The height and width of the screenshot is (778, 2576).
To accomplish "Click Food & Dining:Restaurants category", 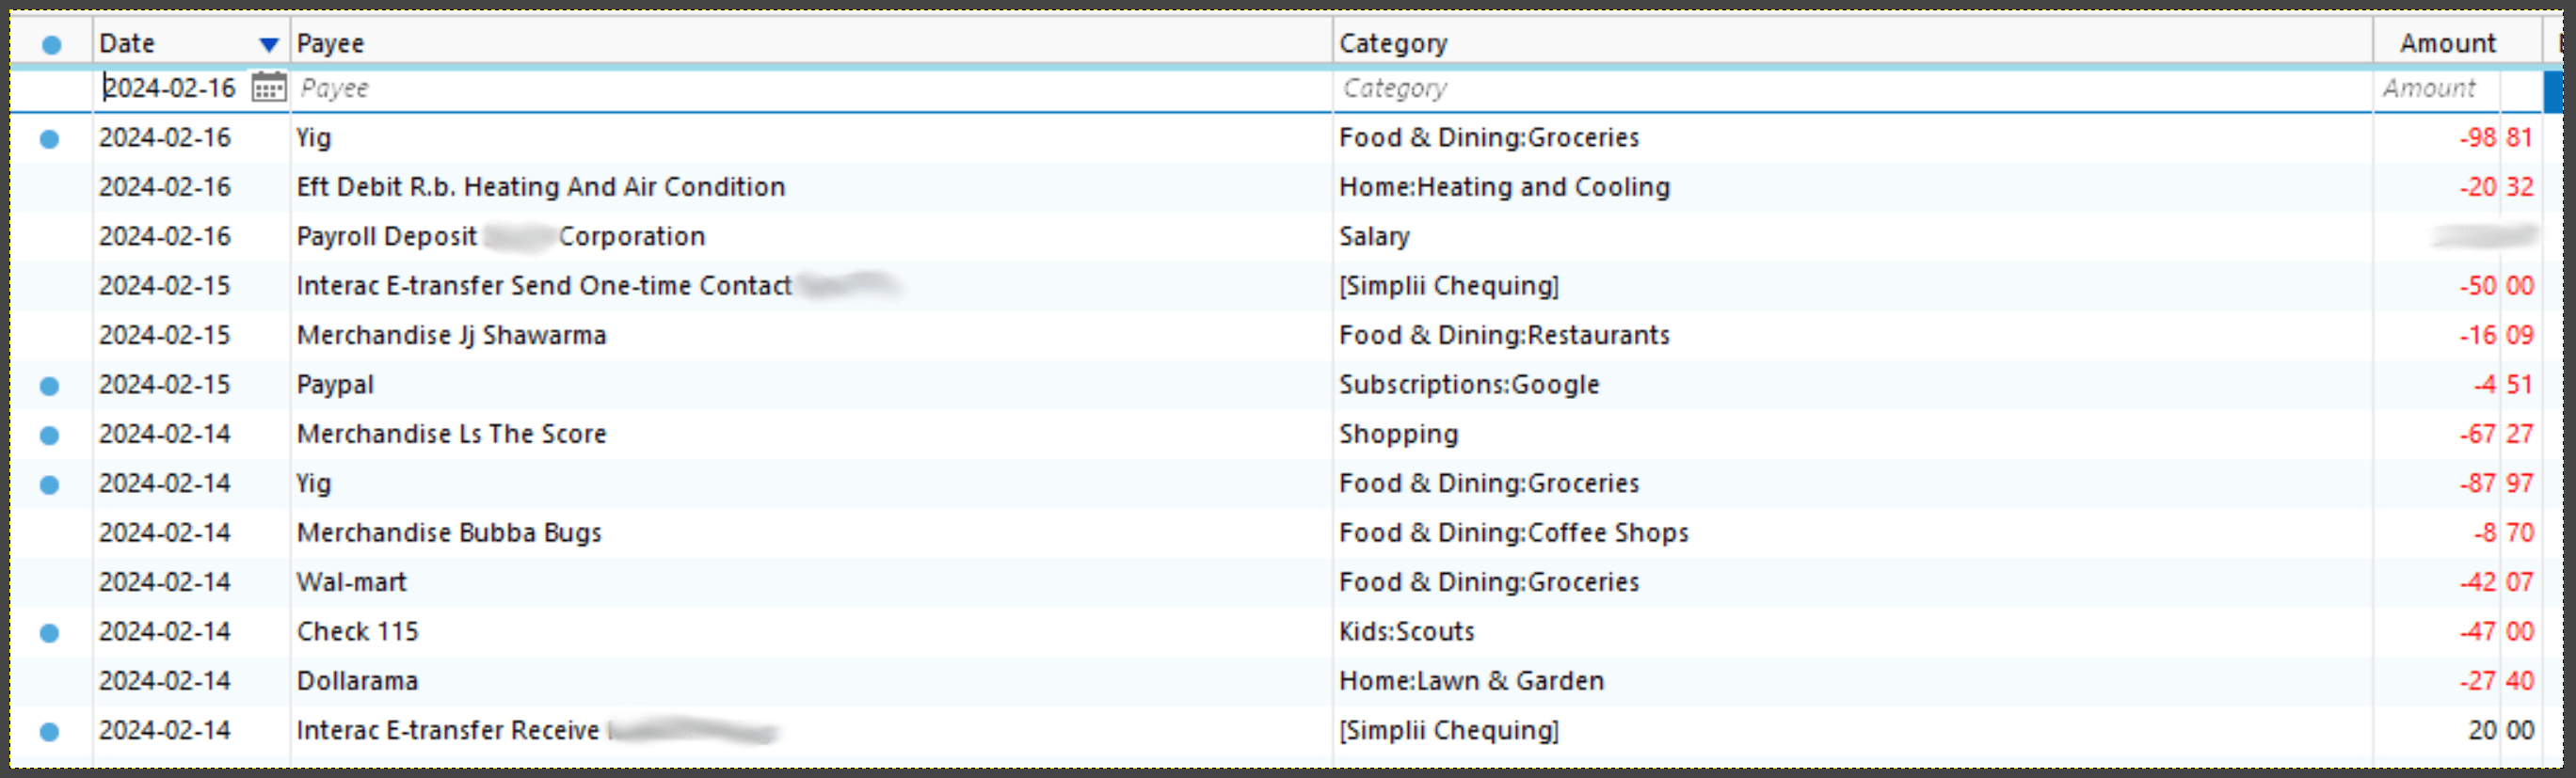I will (x=1504, y=335).
